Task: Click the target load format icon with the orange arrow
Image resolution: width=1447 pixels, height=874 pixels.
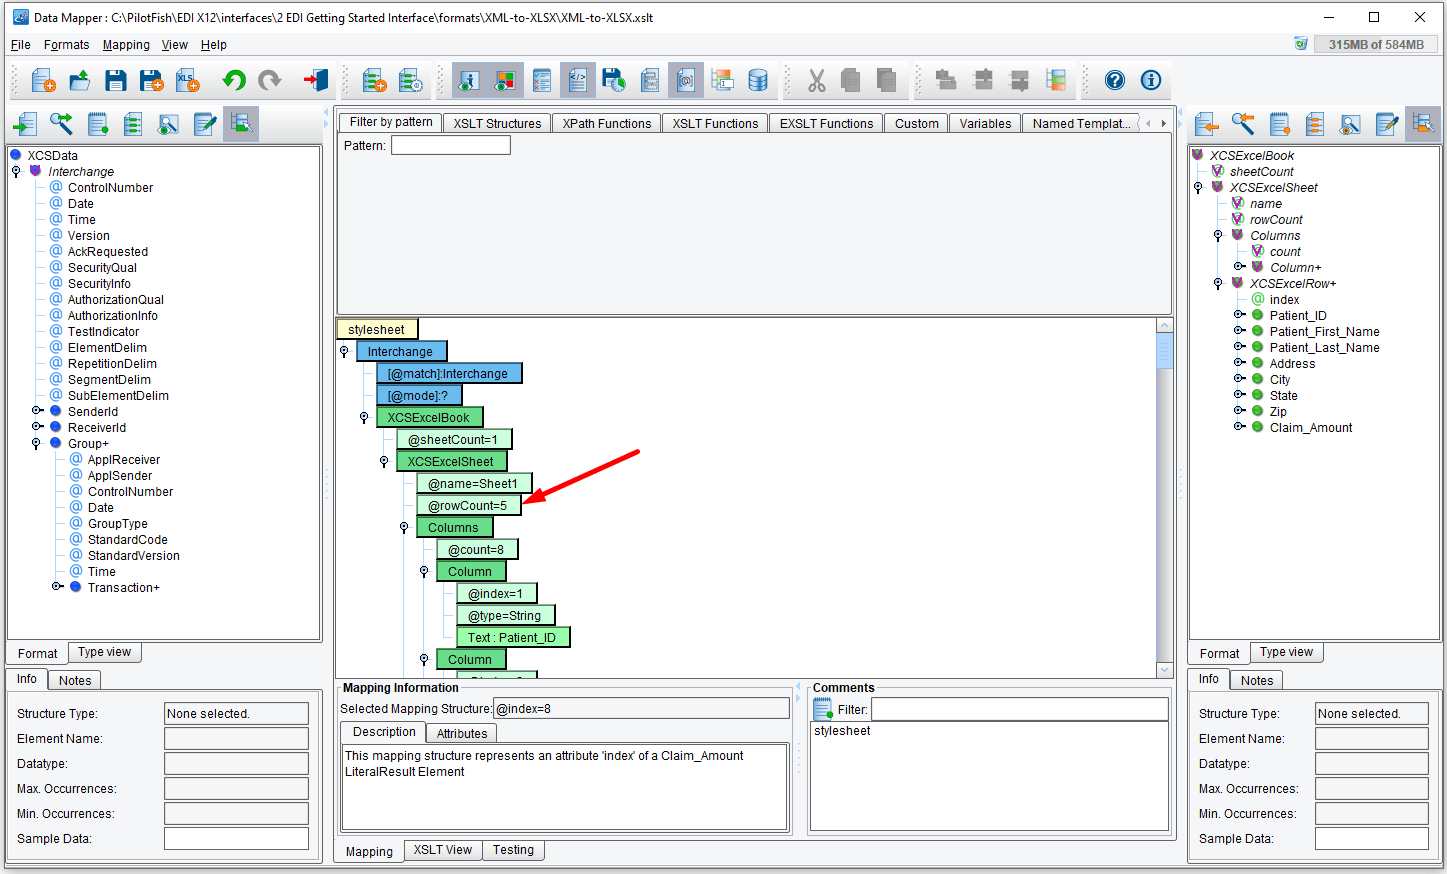Action: (1207, 124)
